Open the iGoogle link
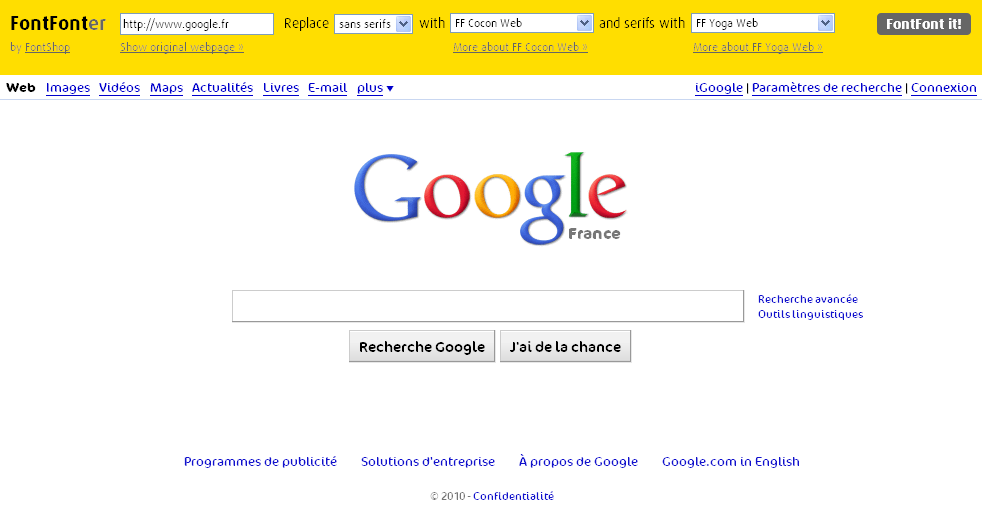Viewport: 982px width, 512px height. 719,88
